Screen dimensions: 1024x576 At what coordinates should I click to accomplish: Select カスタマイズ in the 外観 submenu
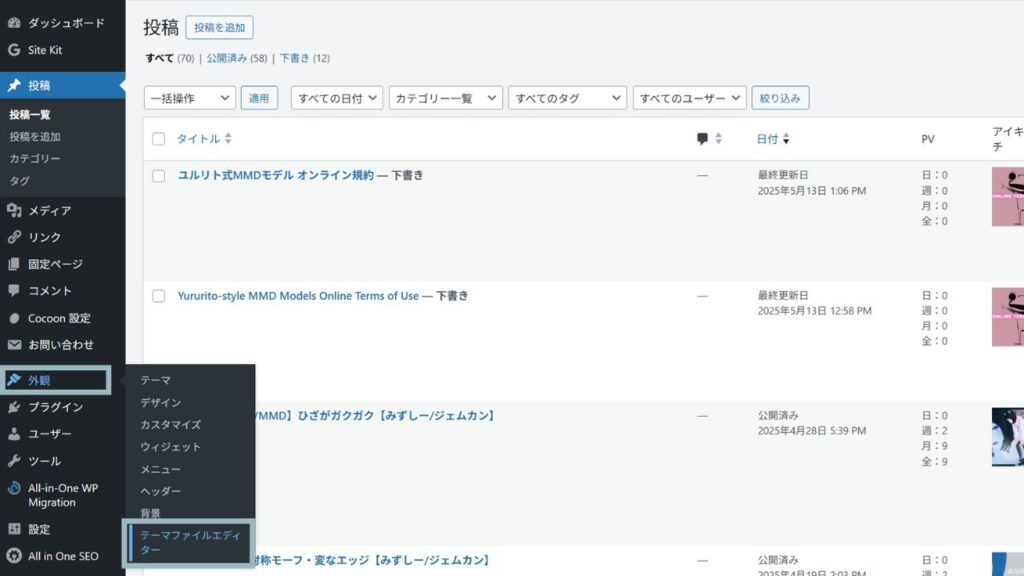point(170,424)
